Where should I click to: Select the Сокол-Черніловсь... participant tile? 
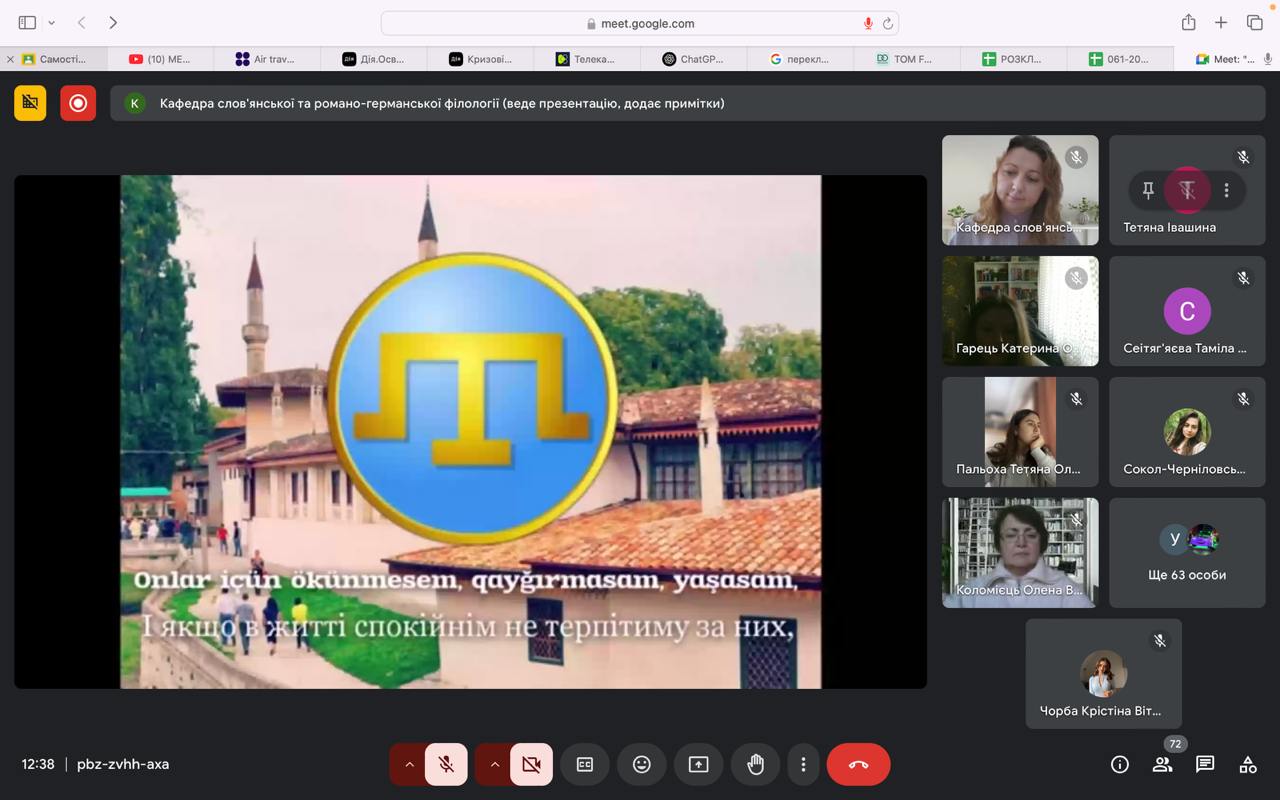tap(1187, 432)
